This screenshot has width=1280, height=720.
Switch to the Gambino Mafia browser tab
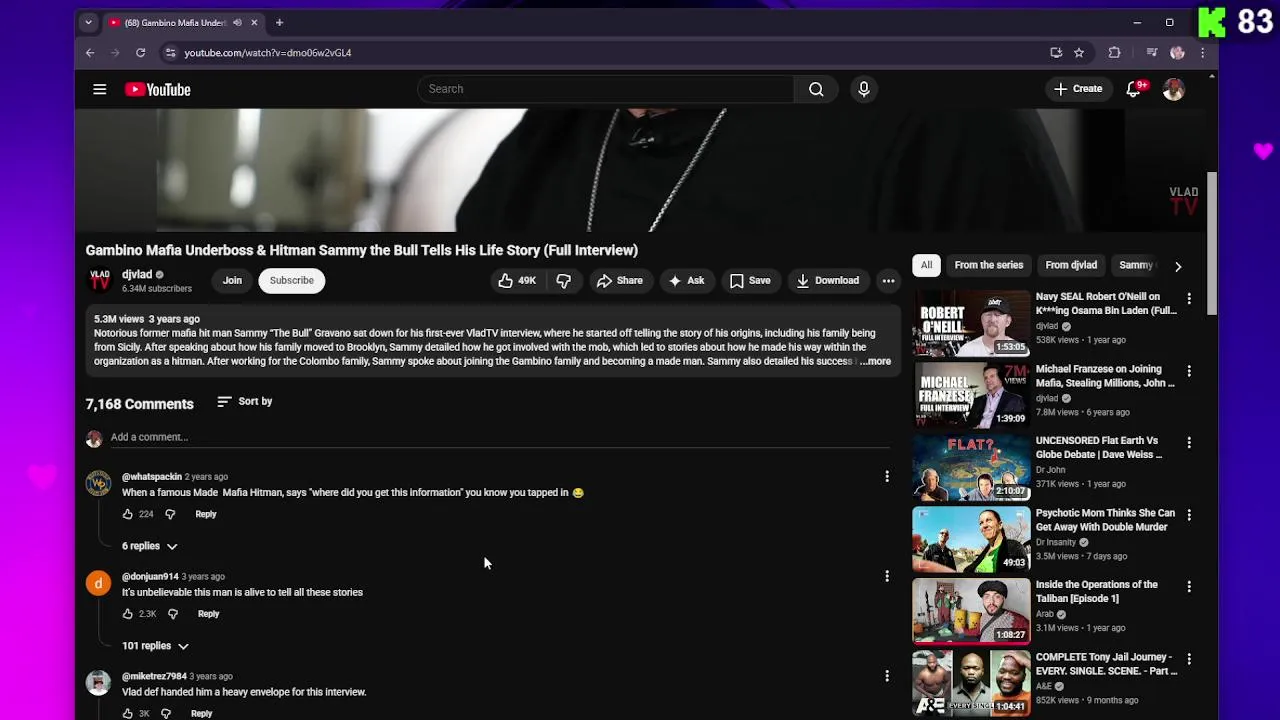tap(175, 22)
